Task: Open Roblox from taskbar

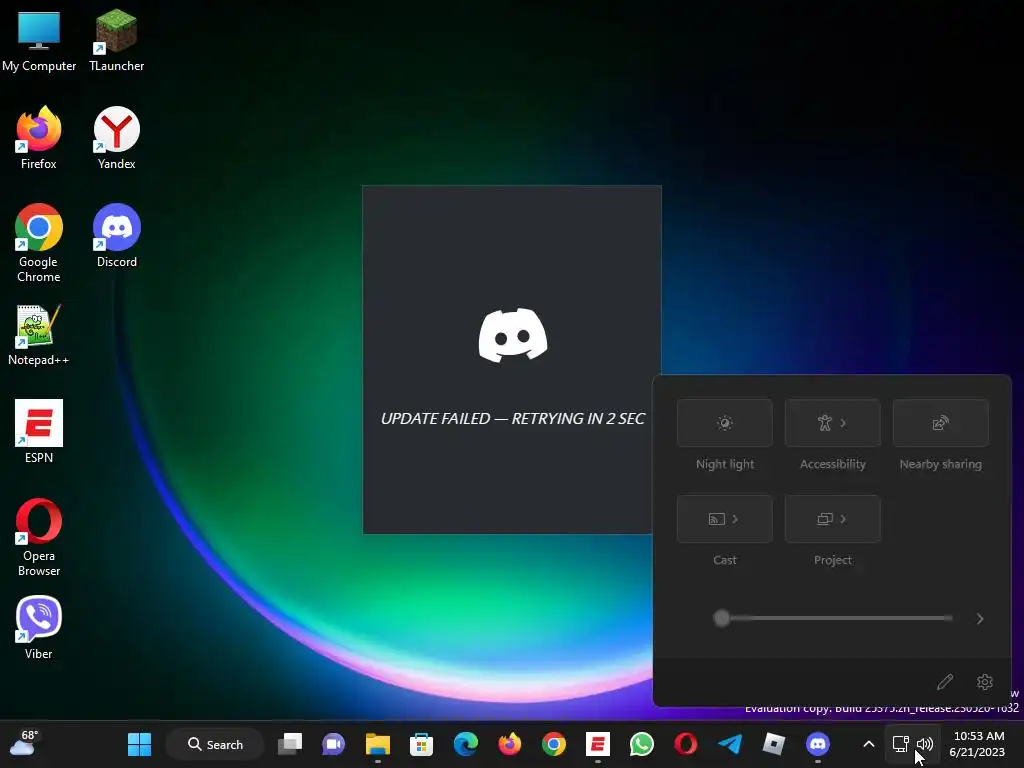Action: 774,744
